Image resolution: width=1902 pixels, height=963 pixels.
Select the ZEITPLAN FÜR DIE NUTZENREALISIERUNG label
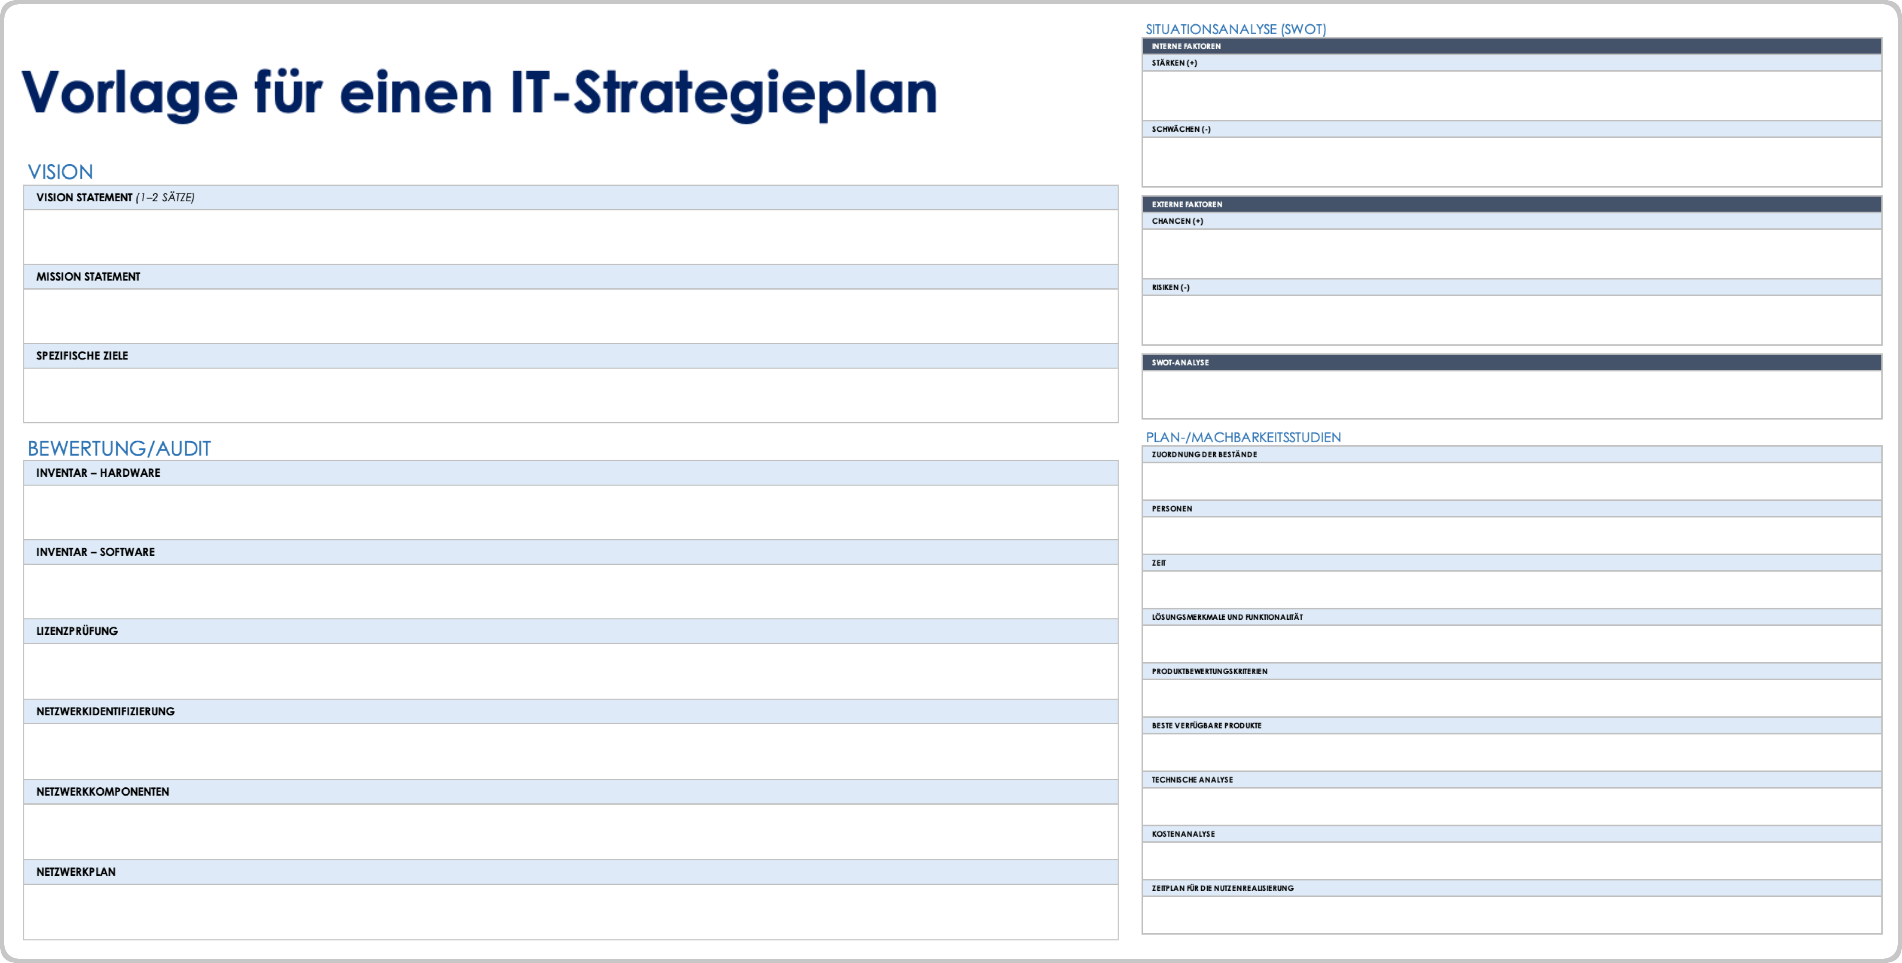pos(1222,888)
